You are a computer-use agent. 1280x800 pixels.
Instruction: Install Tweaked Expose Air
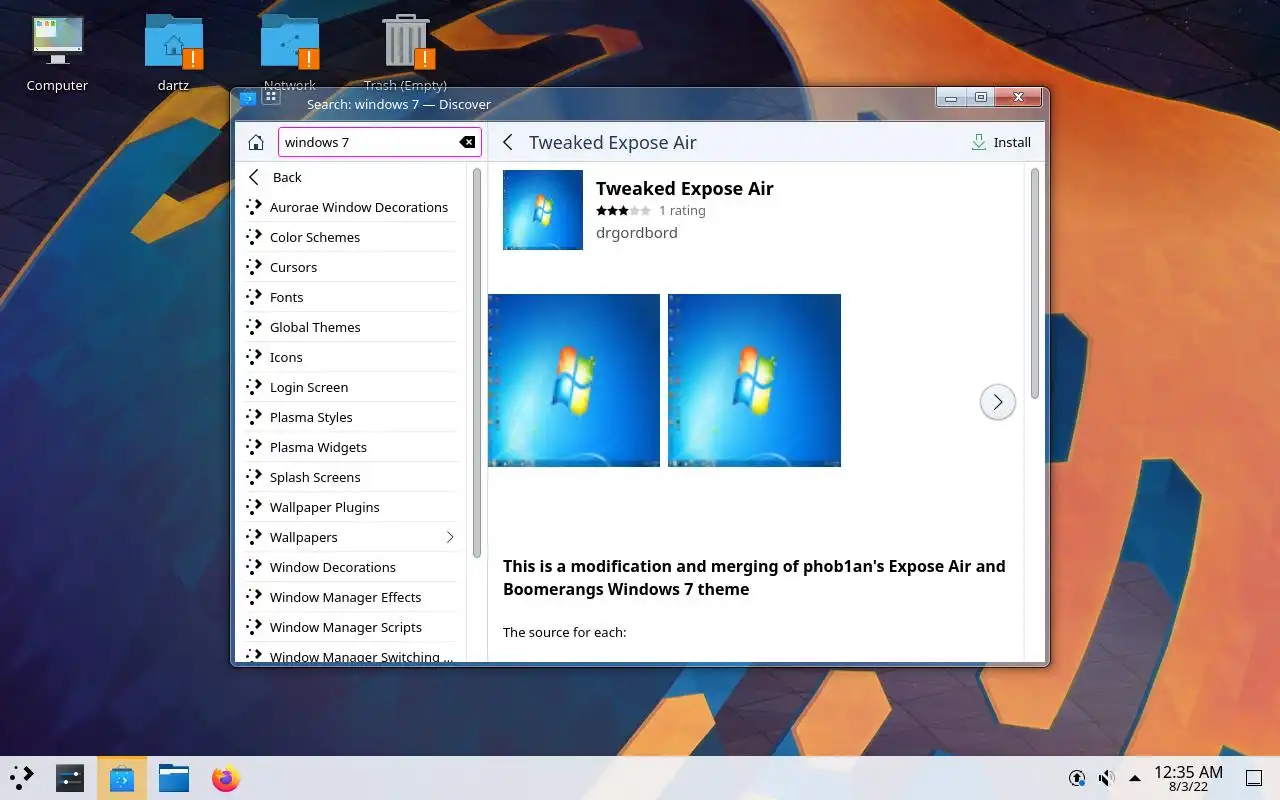pyautogui.click(x=1001, y=142)
